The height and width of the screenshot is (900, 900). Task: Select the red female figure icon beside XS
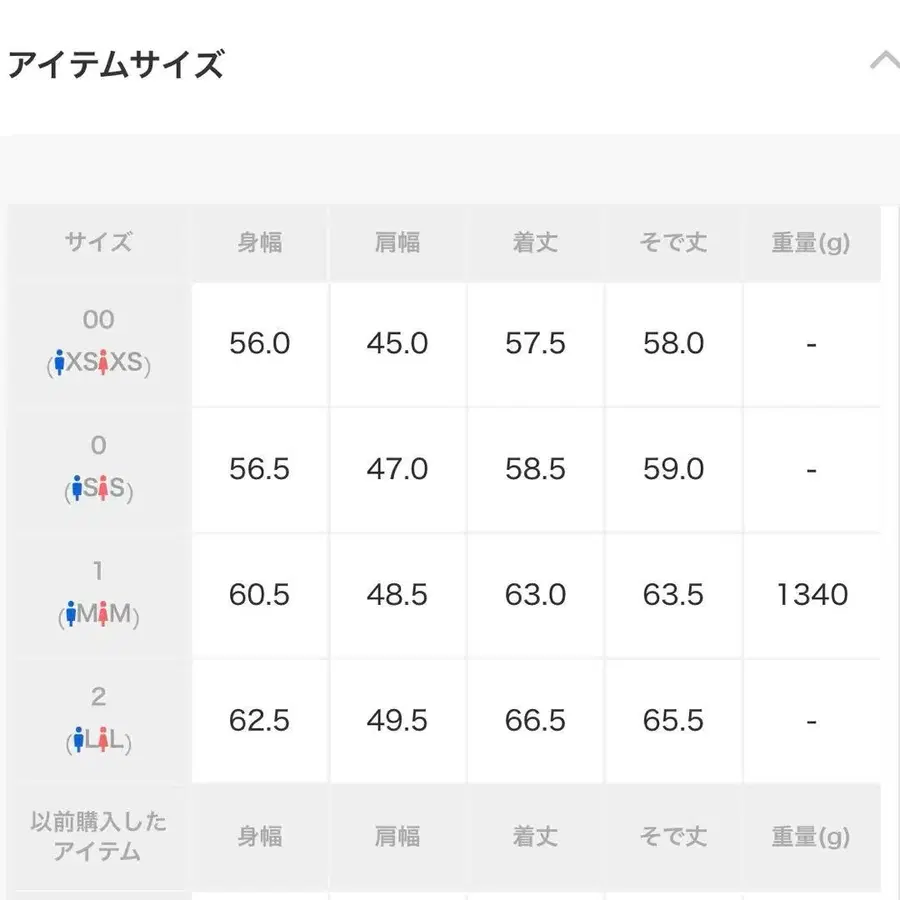pyautogui.click(x=102, y=363)
